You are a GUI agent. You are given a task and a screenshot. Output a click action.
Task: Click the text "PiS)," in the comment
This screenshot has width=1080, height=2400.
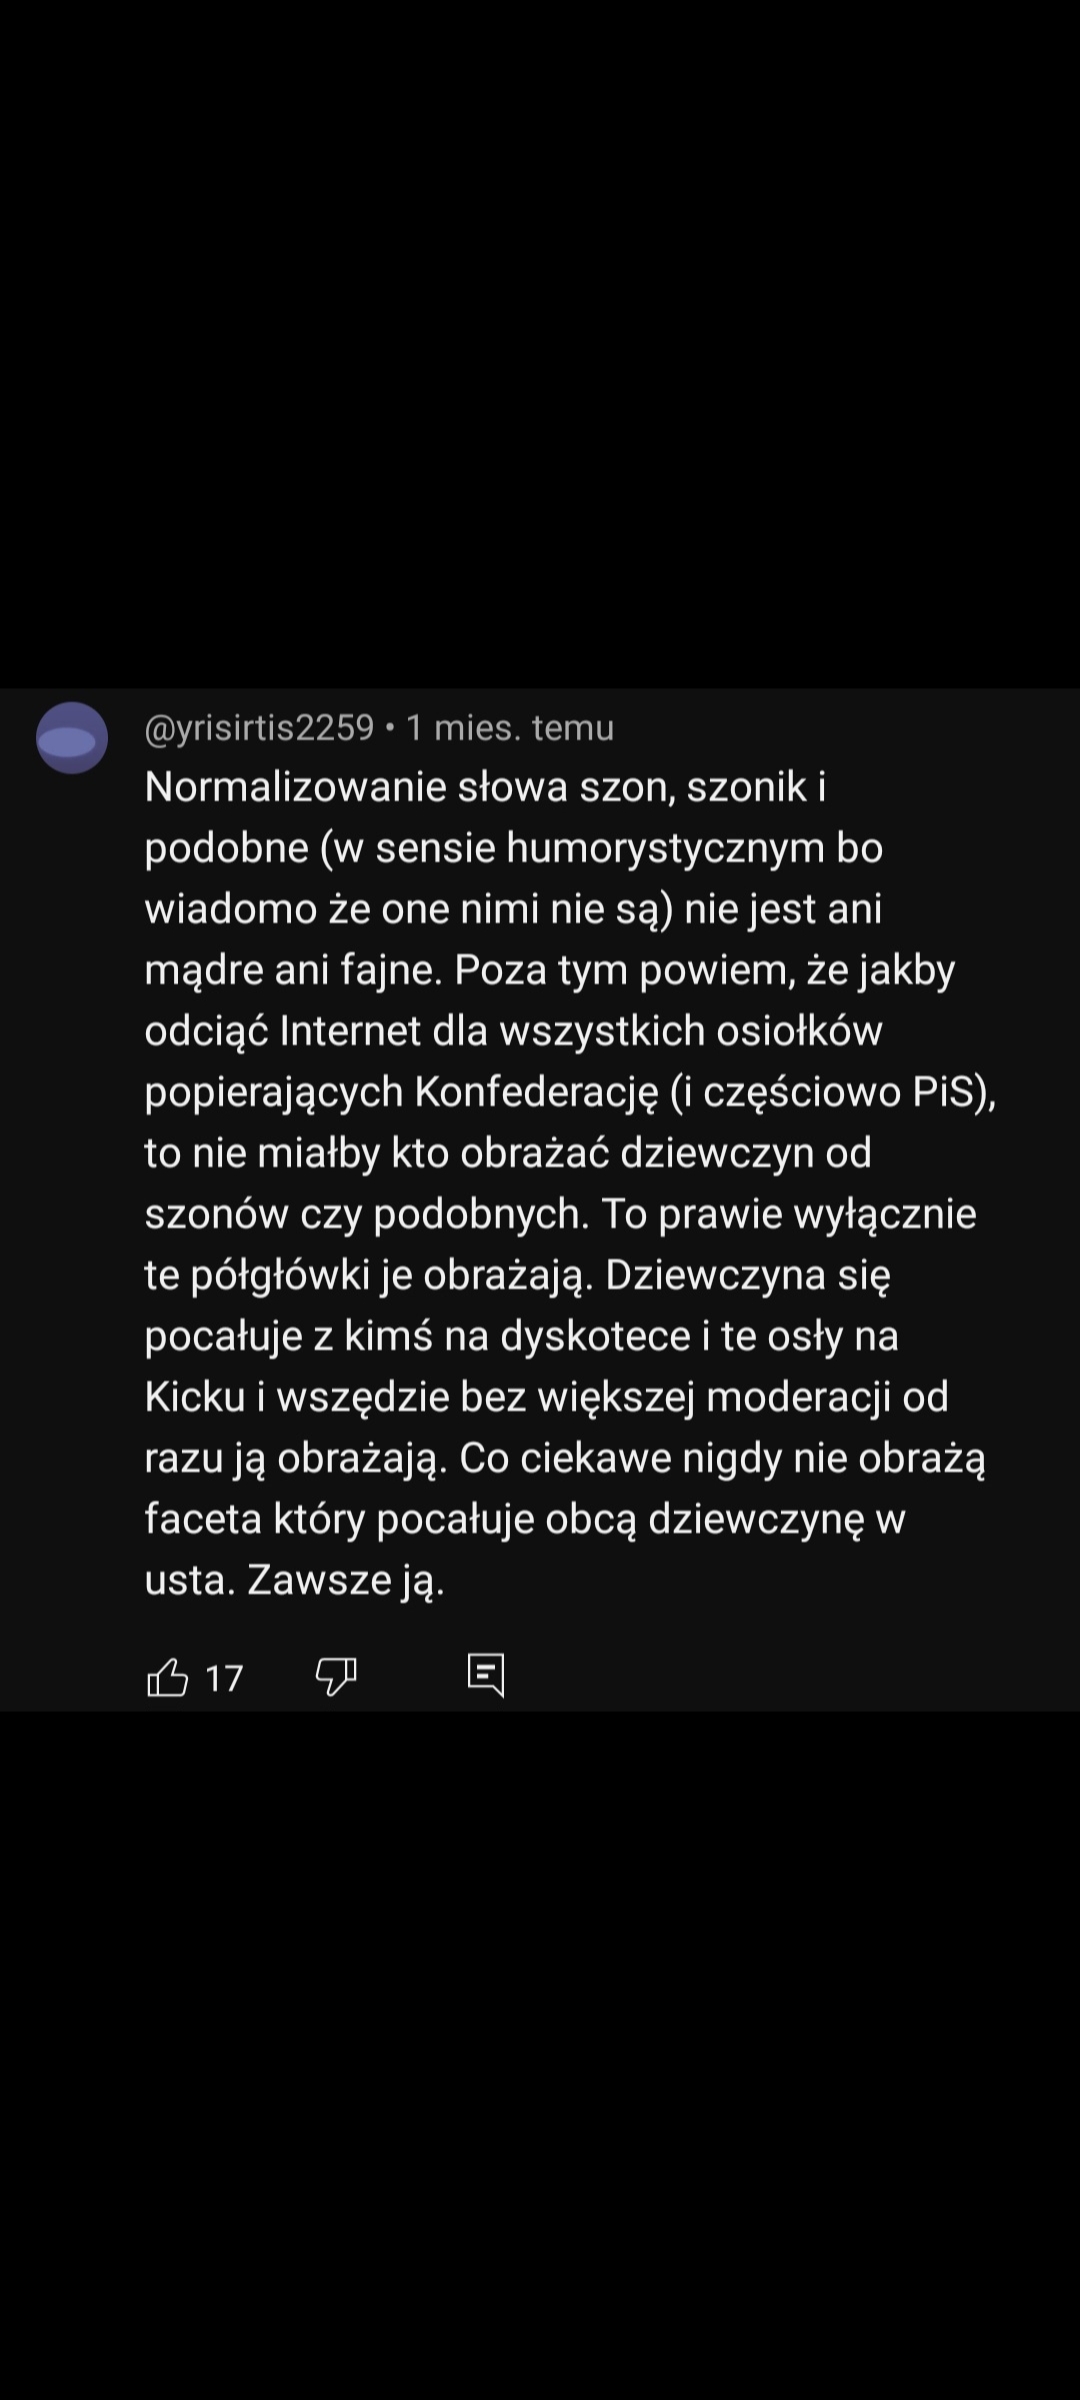coord(955,1093)
